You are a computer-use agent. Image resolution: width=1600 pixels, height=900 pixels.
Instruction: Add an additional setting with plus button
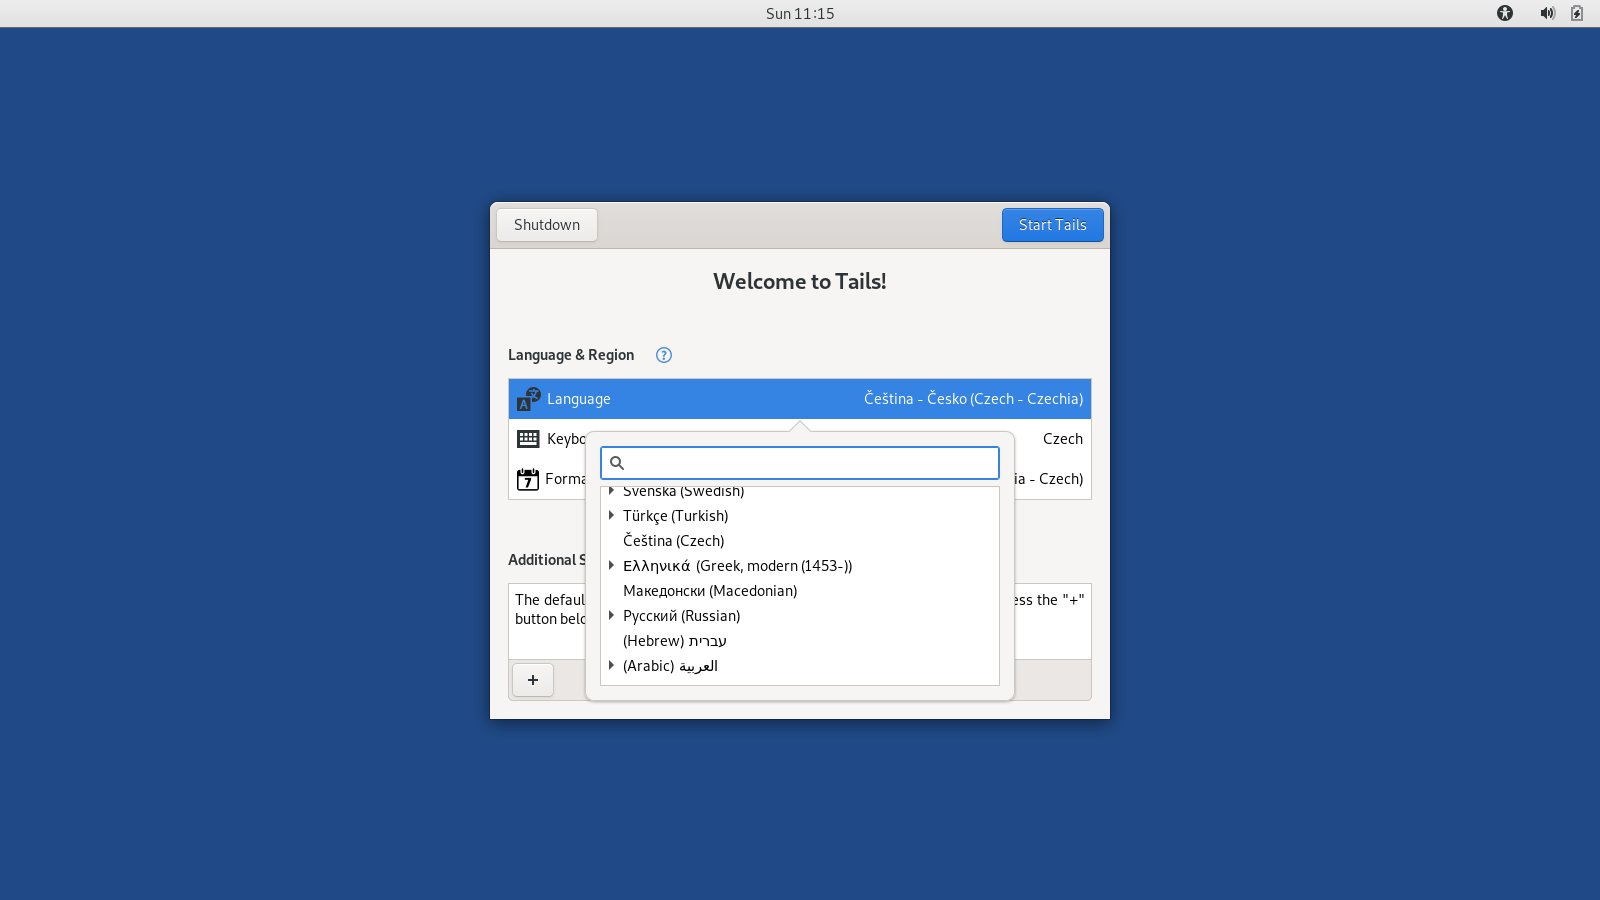coord(533,680)
